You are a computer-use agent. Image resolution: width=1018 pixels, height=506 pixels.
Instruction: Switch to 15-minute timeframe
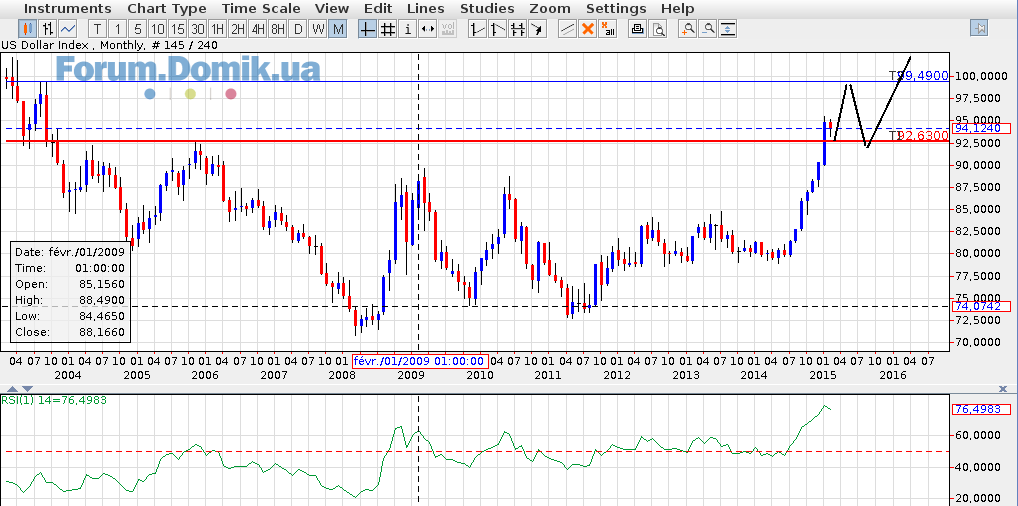click(x=178, y=29)
